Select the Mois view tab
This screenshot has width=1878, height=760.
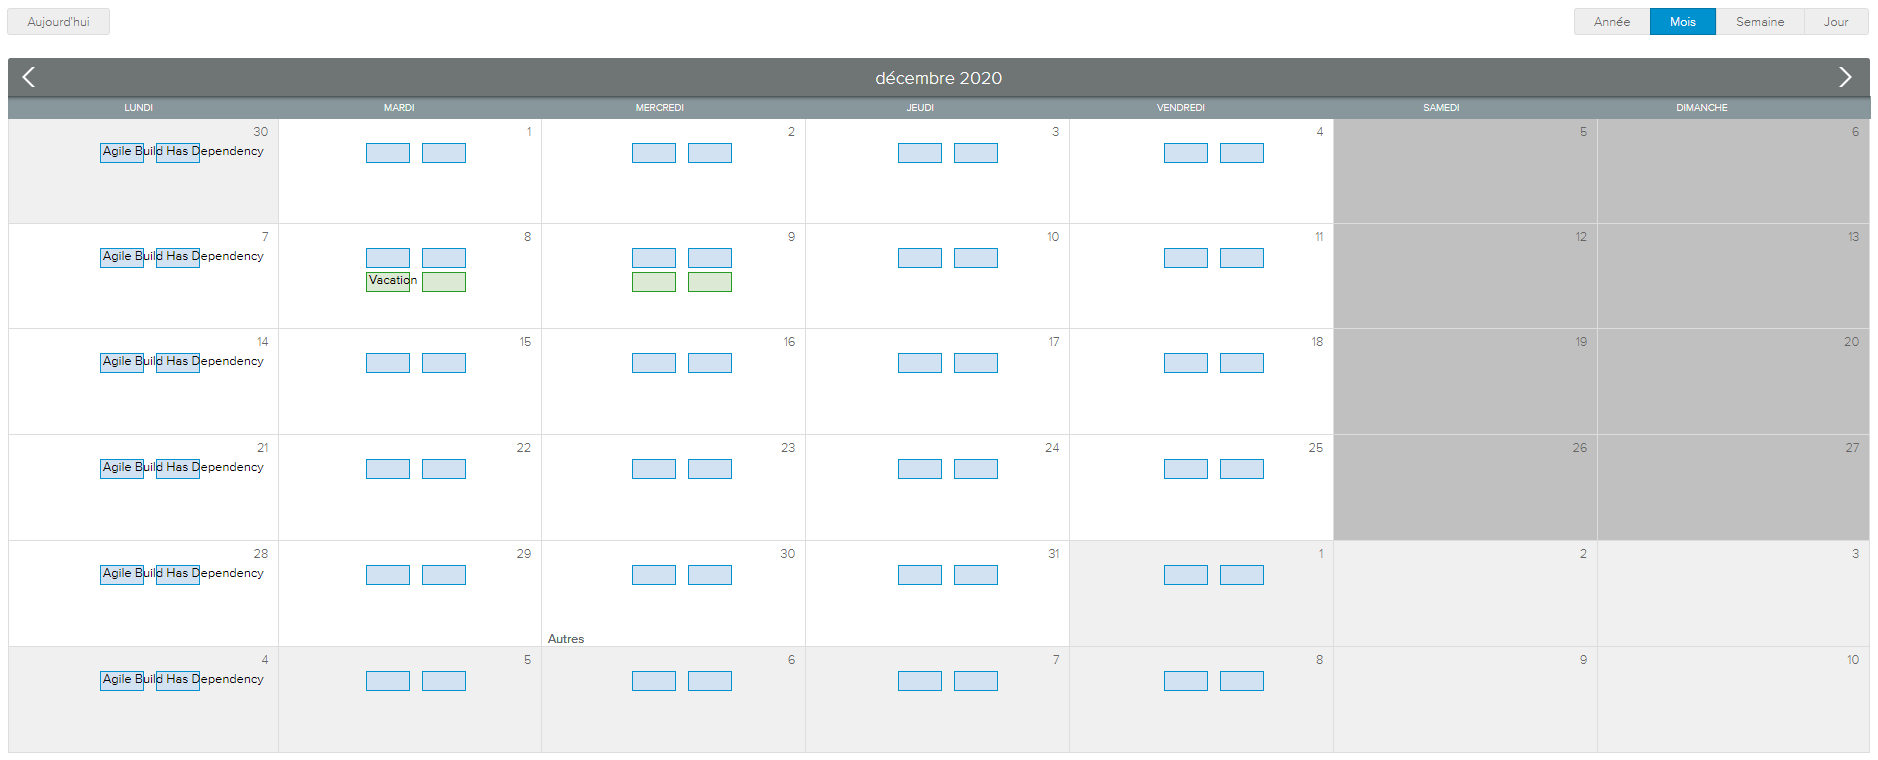tap(1682, 22)
